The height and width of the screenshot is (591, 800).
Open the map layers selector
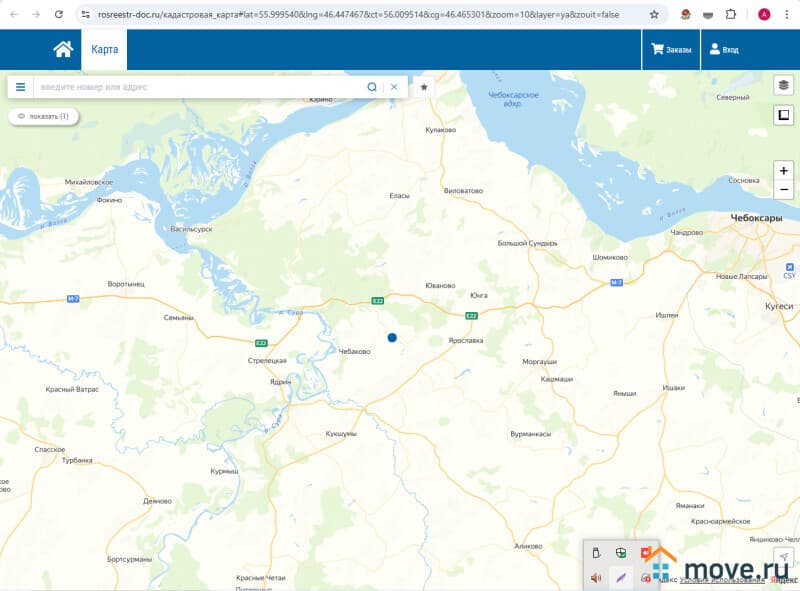click(x=783, y=86)
